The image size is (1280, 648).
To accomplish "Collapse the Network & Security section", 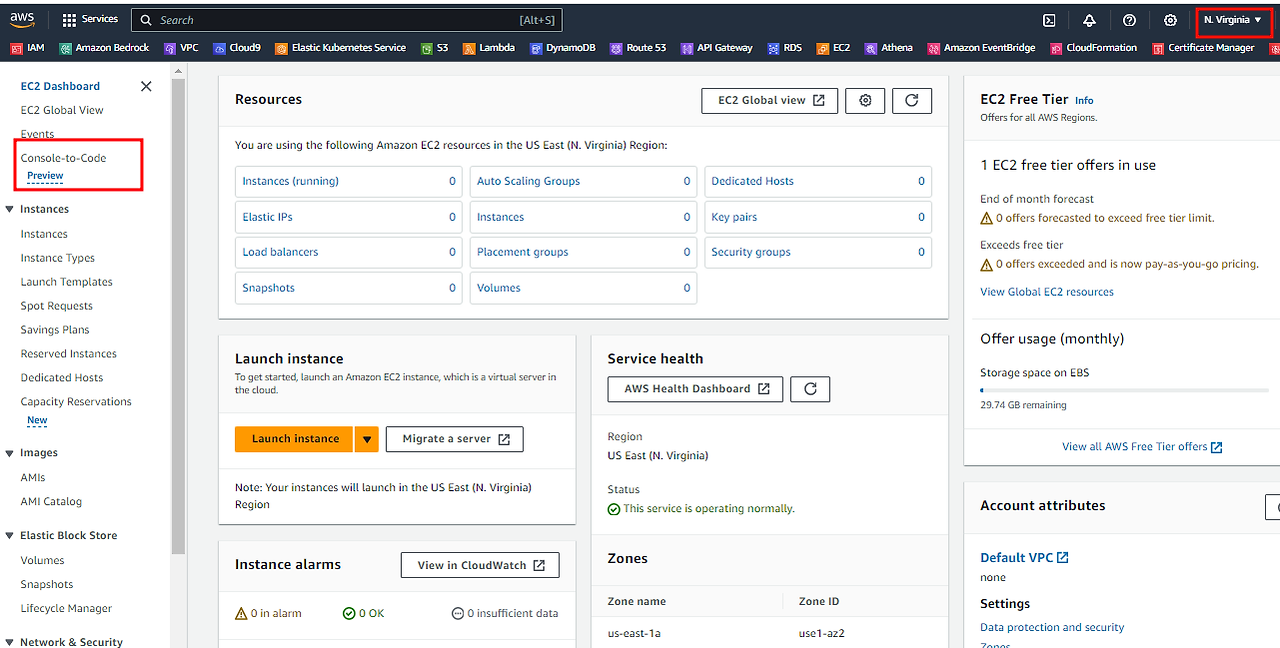I will [x=10, y=642].
